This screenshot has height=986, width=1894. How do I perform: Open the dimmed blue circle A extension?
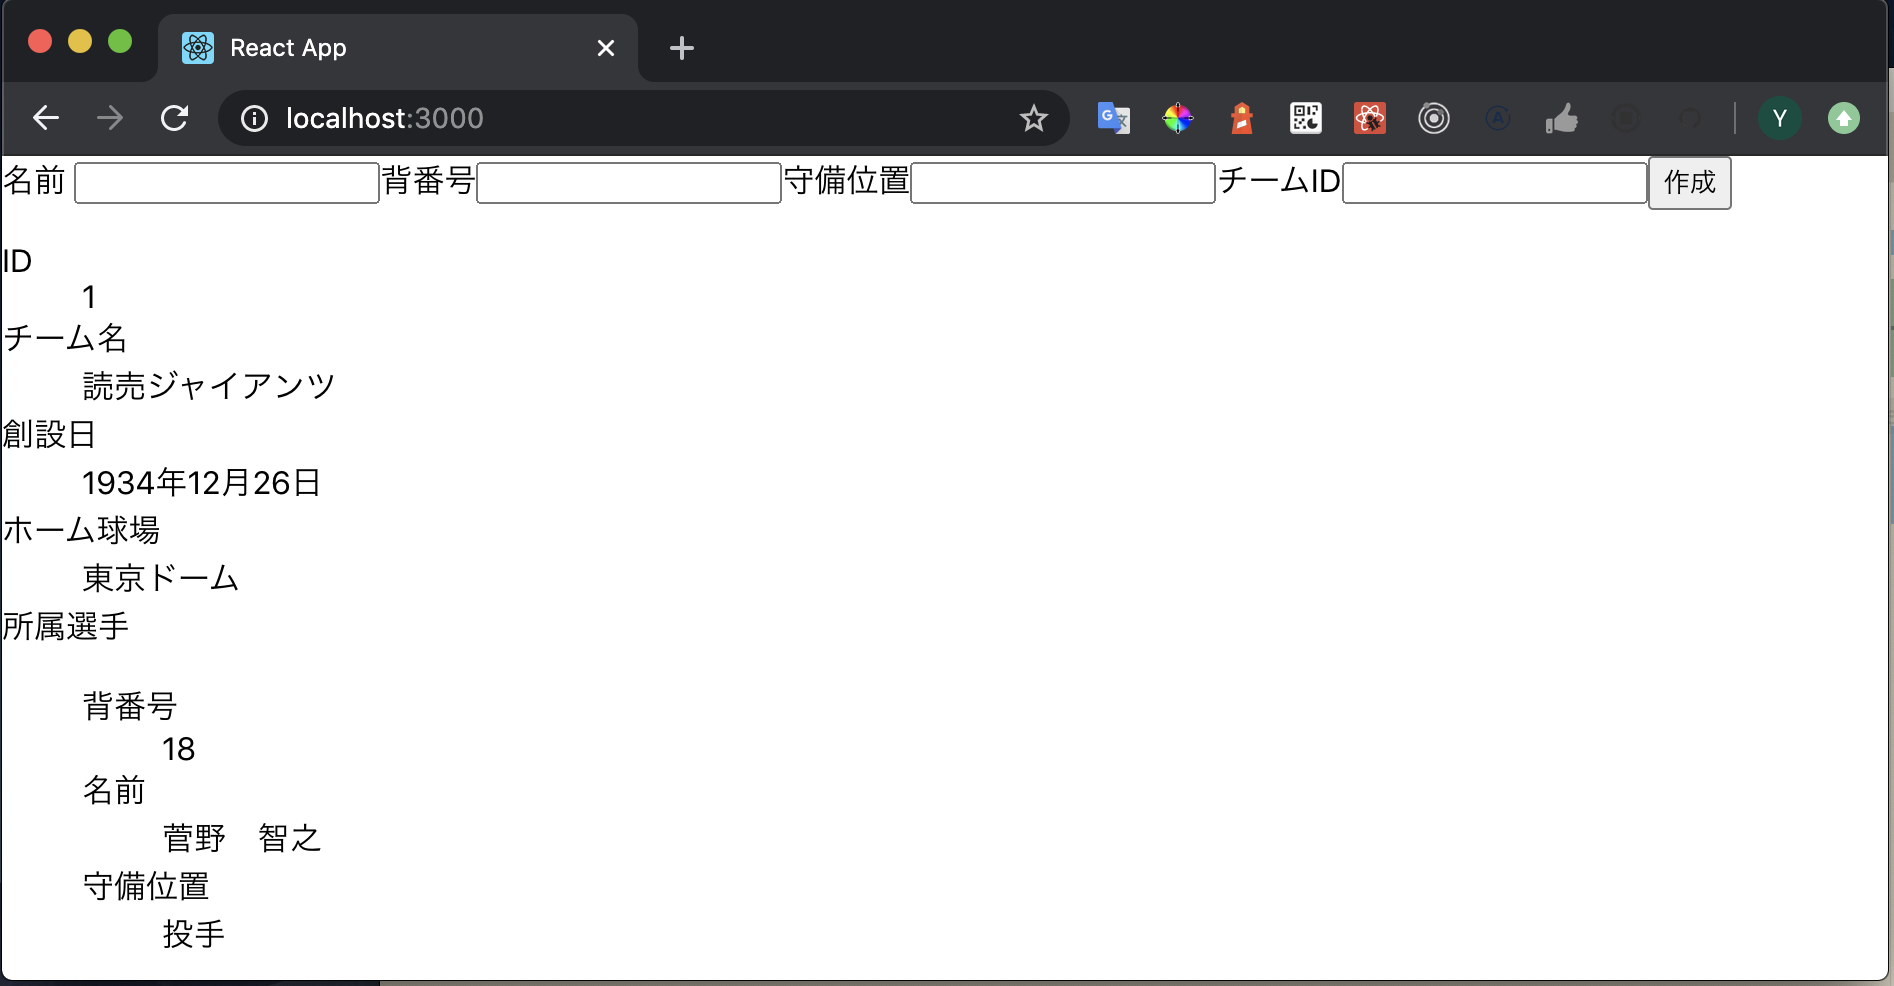coord(1497,118)
